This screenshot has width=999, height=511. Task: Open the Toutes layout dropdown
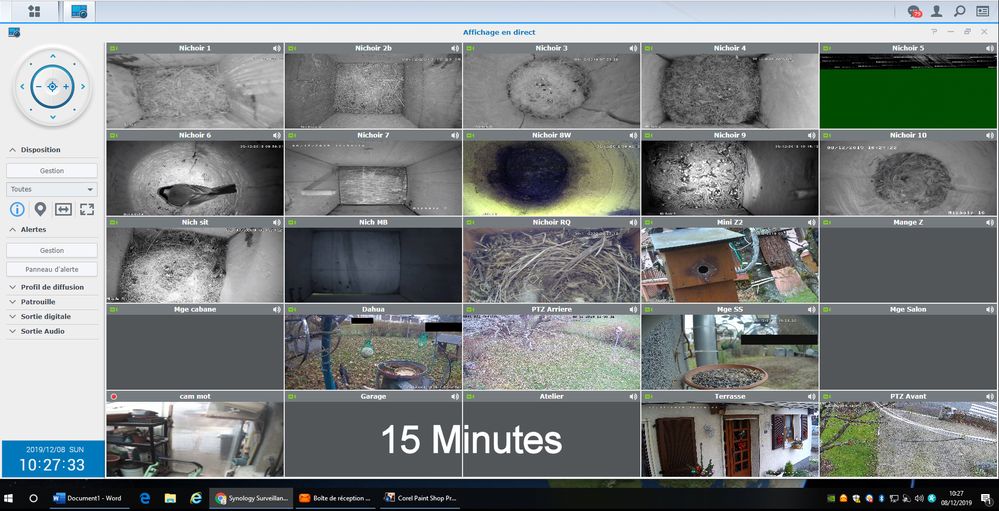click(x=52, y=189)
